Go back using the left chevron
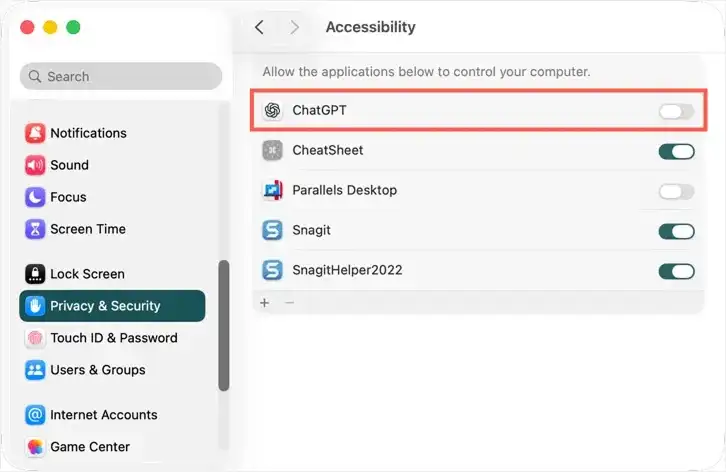Image resolution: width=726 pixels, height=472 pixels. point(259,27)
